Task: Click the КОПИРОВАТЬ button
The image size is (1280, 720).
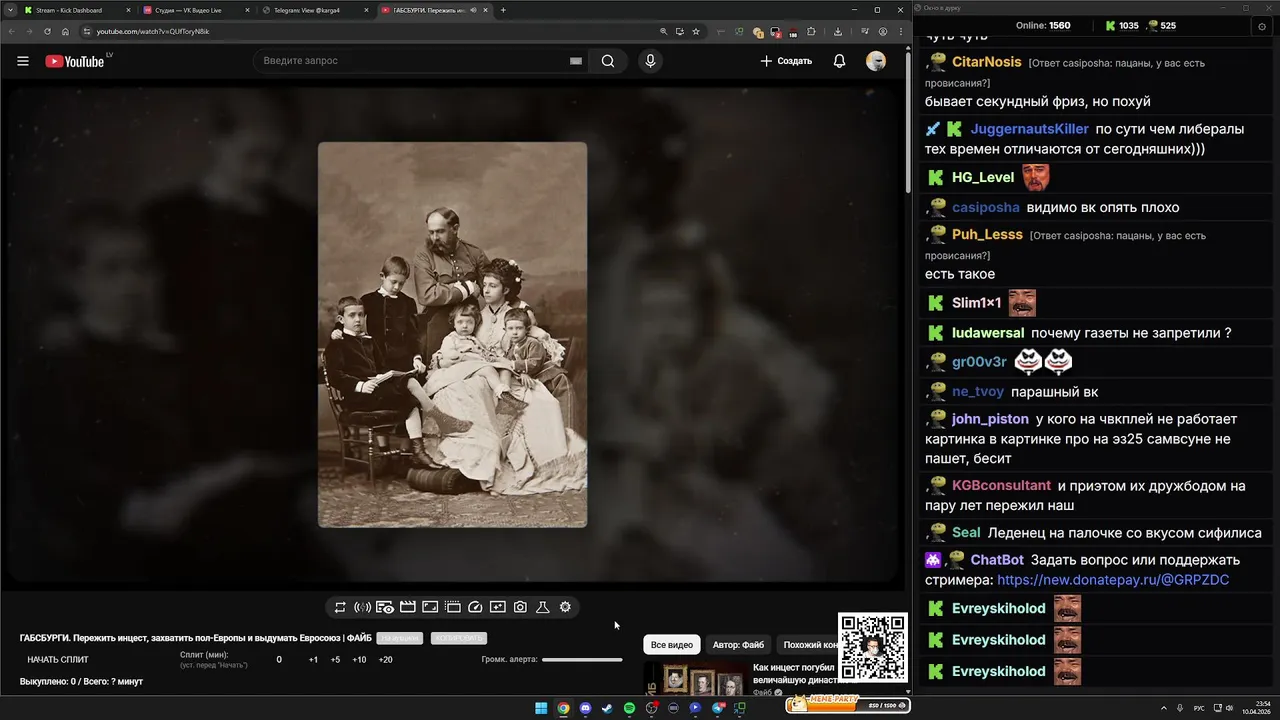Action: 459,638
